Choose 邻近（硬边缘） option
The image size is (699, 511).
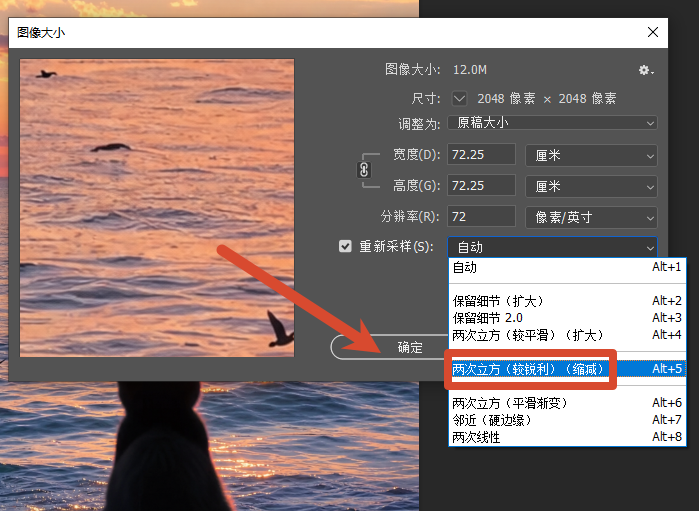[x=567, y=420]
